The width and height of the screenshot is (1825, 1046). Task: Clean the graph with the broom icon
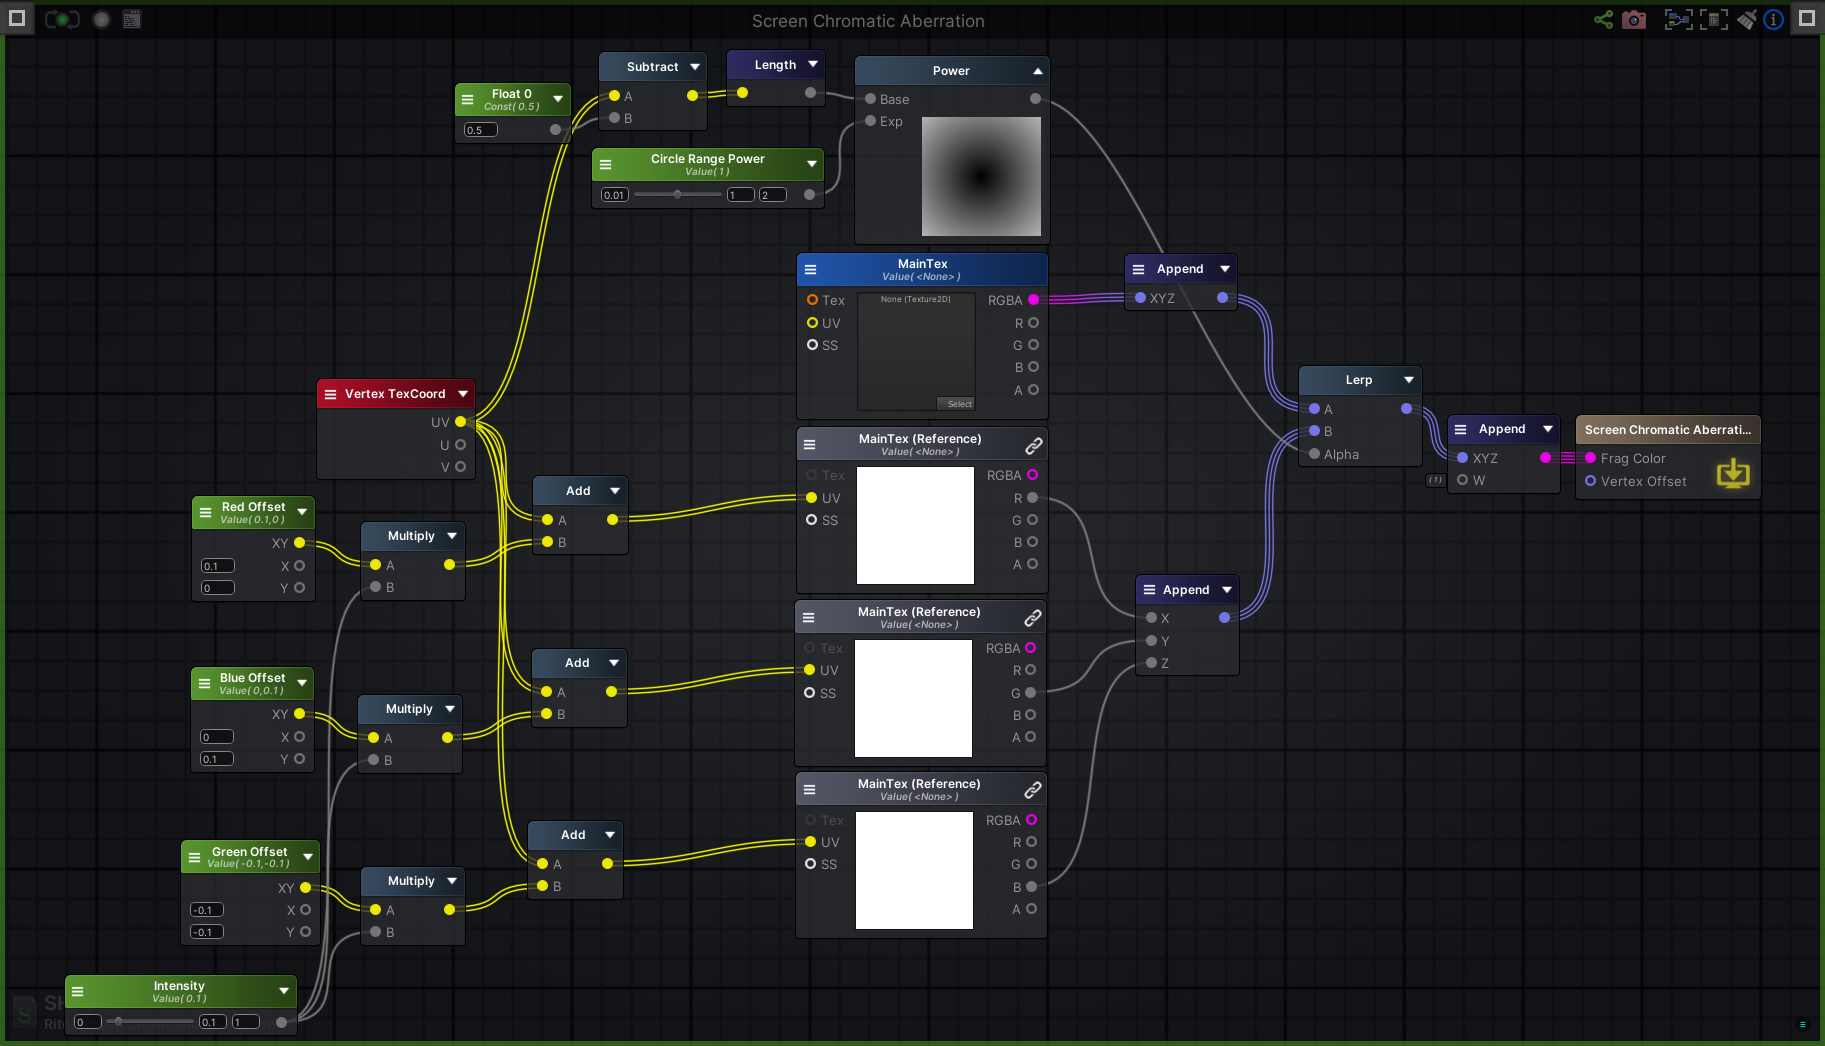[1745, 19]
